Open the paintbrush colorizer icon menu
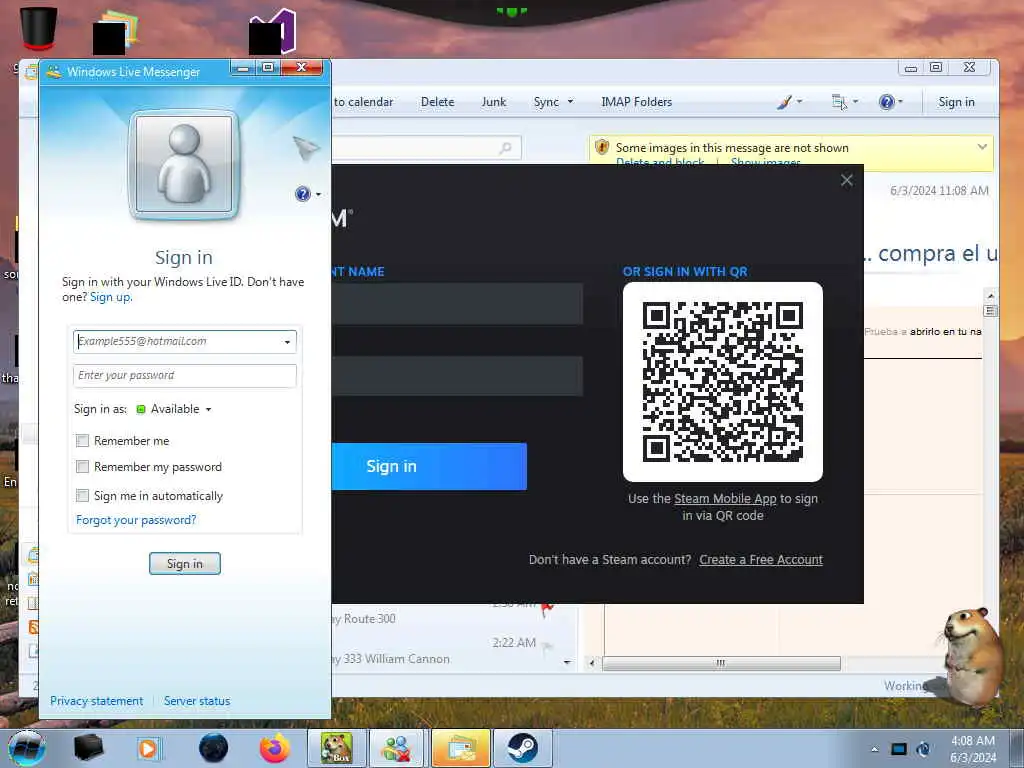The height and width of the screenshot is (768, 1024). pos(789,102)
